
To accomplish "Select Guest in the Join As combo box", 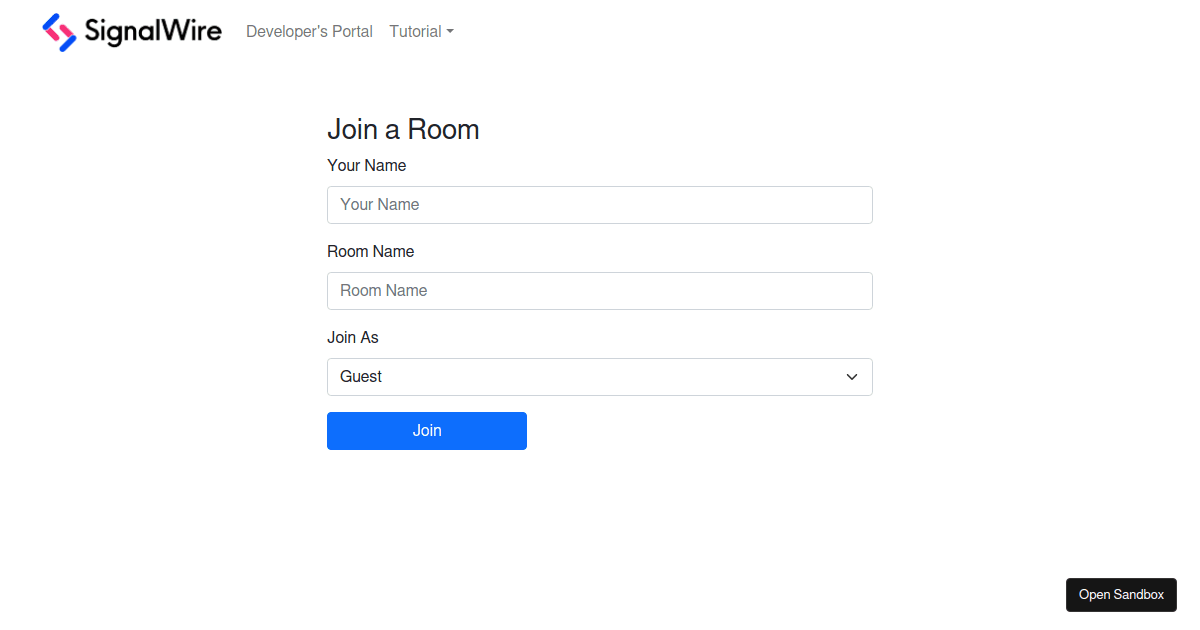I will (600, 377).
